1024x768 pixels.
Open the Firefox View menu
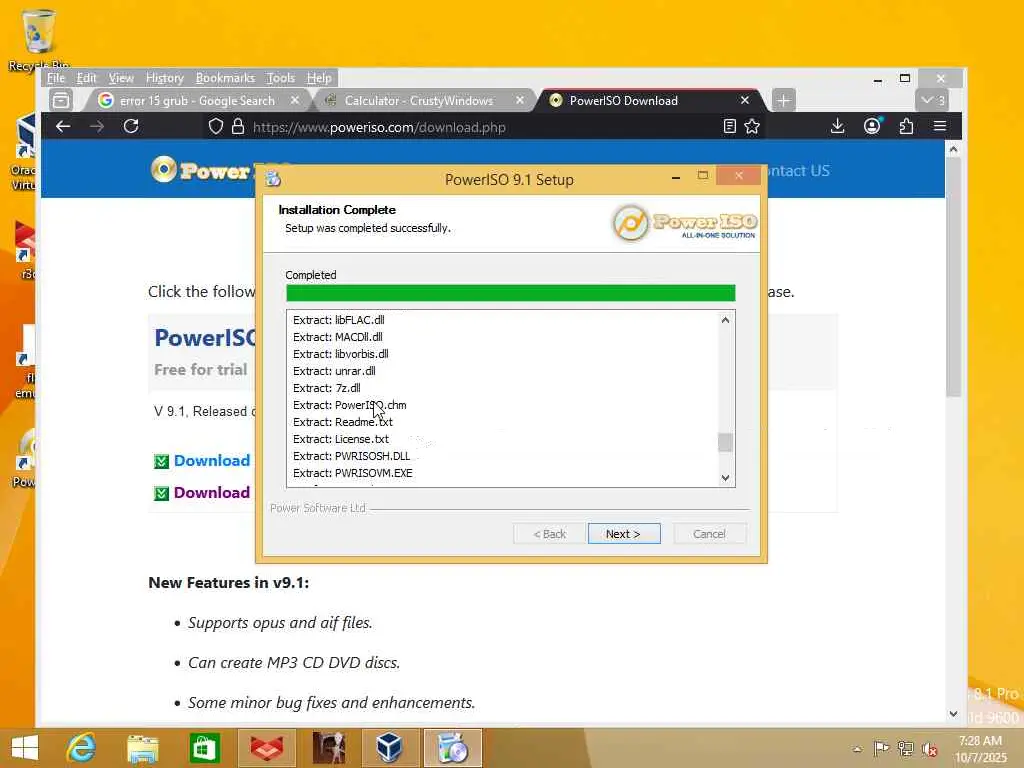(x=121, y=78)
